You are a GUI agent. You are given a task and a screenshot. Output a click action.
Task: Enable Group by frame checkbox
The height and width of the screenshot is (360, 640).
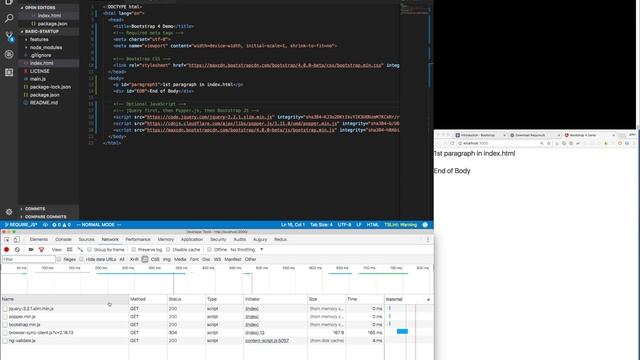pyautogui.click(x=89, y=249)
